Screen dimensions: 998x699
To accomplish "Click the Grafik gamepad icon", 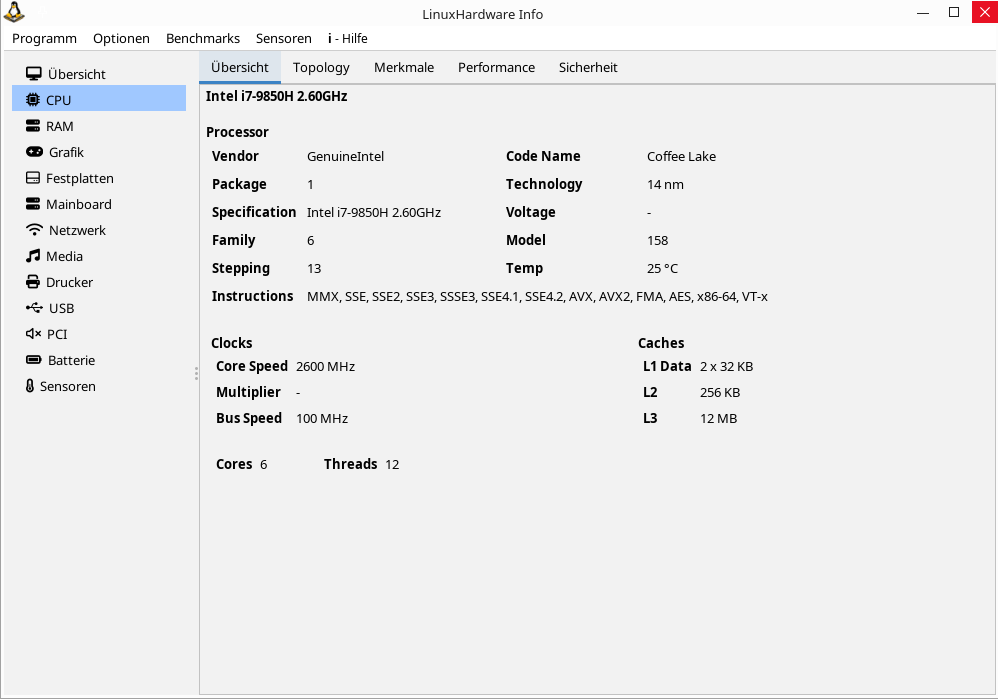I will point(34,152).
